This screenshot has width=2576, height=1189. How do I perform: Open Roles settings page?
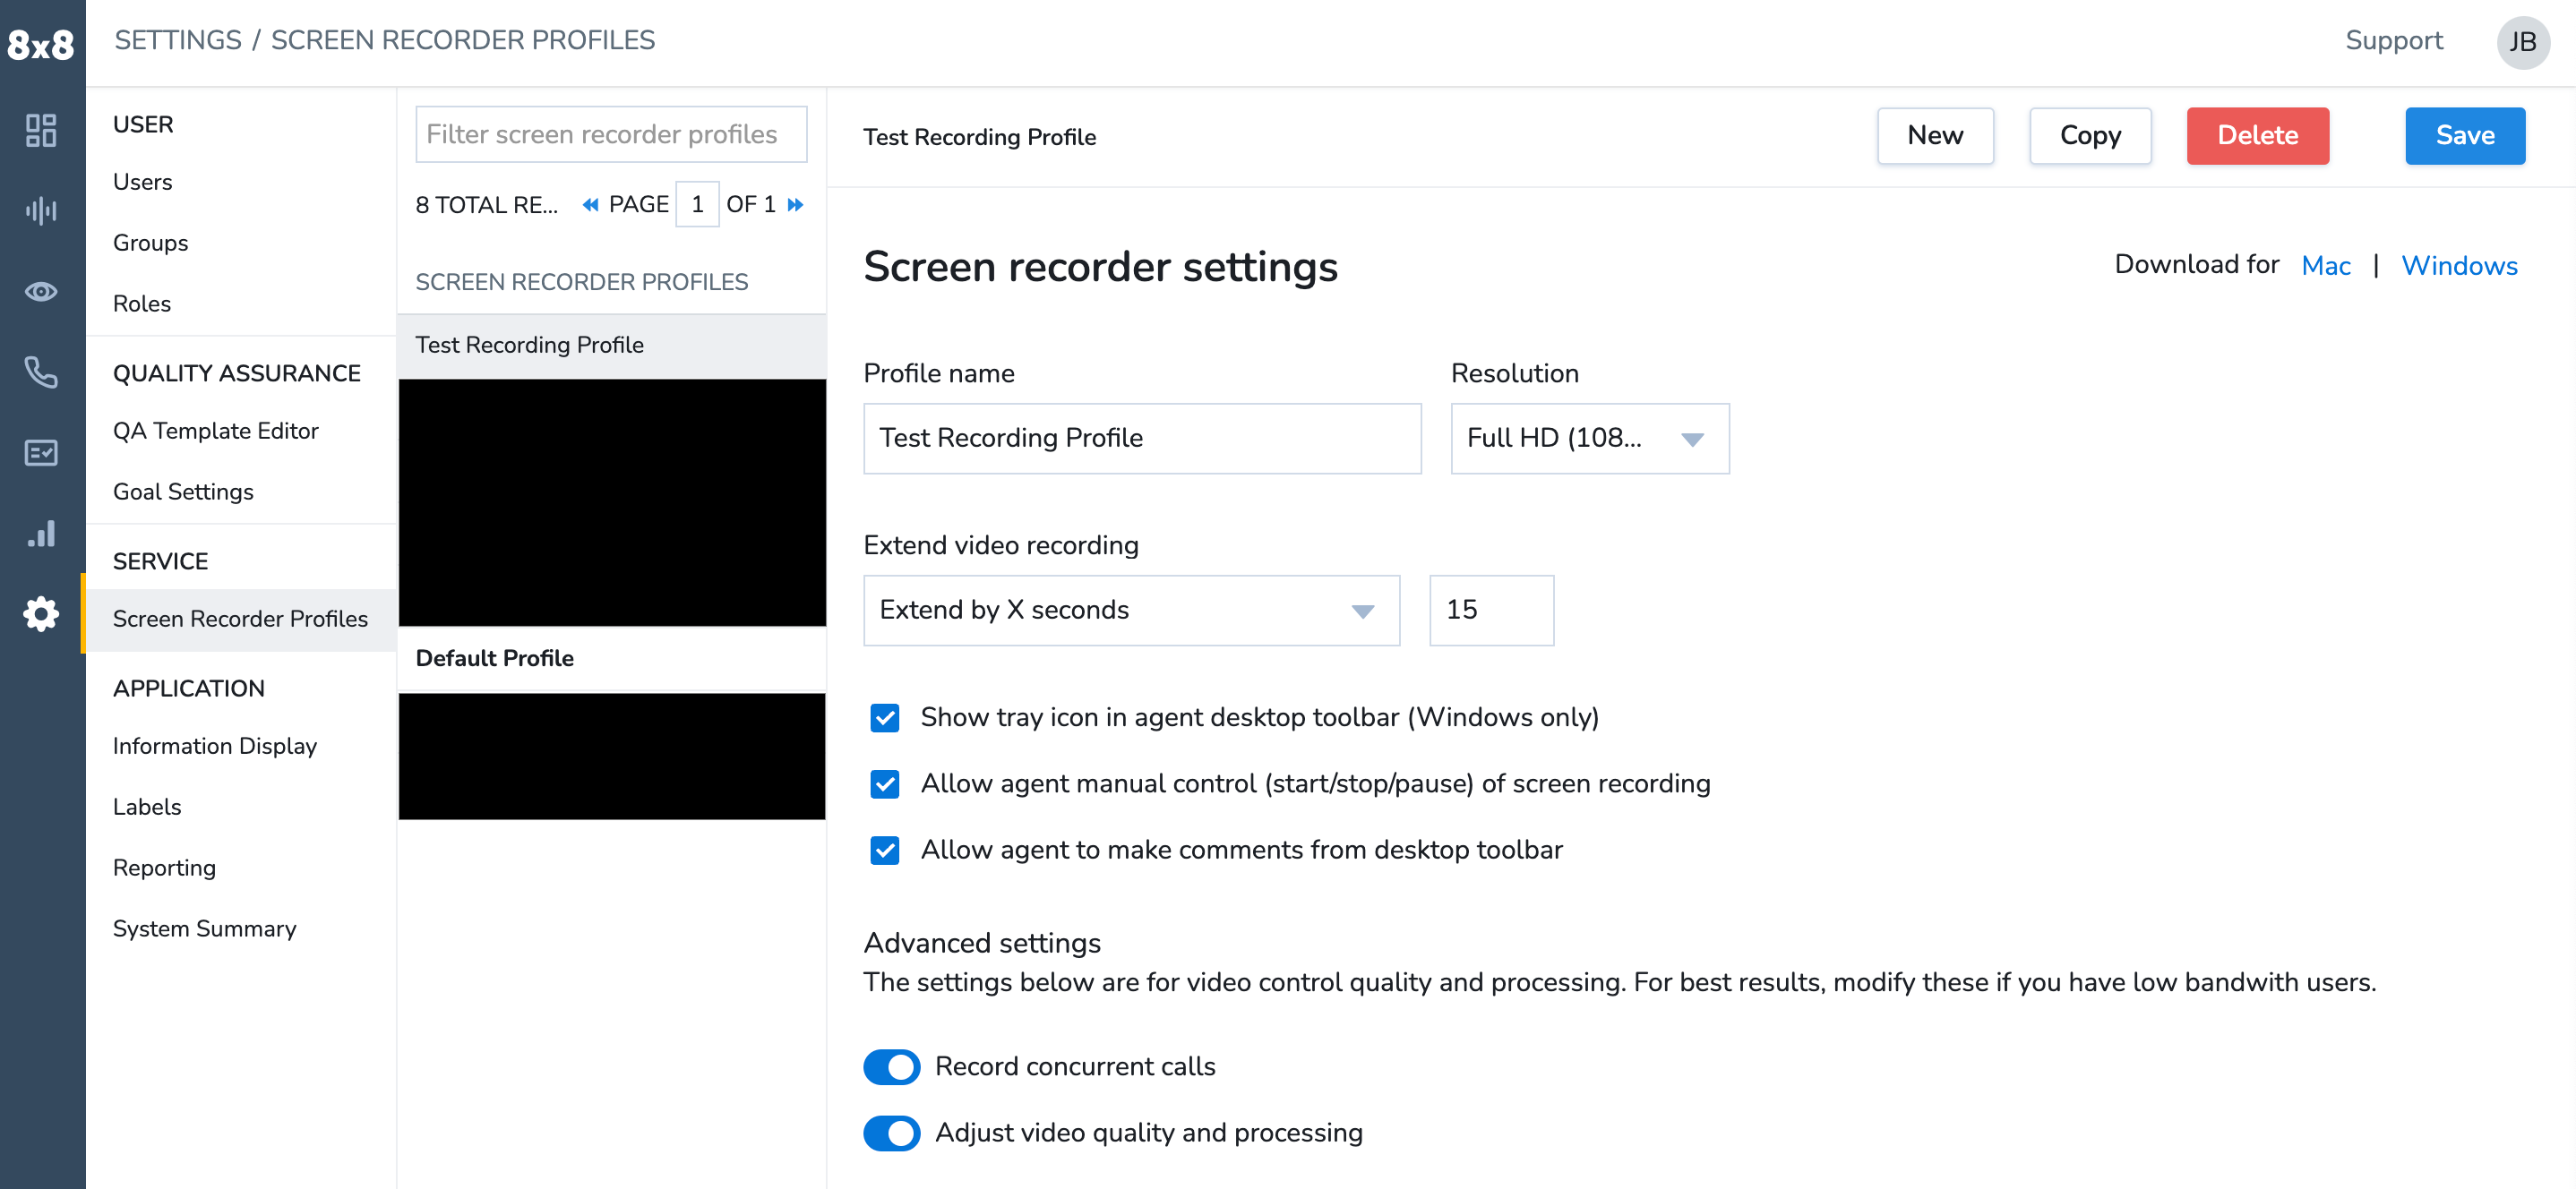click(x=142, y=304)
